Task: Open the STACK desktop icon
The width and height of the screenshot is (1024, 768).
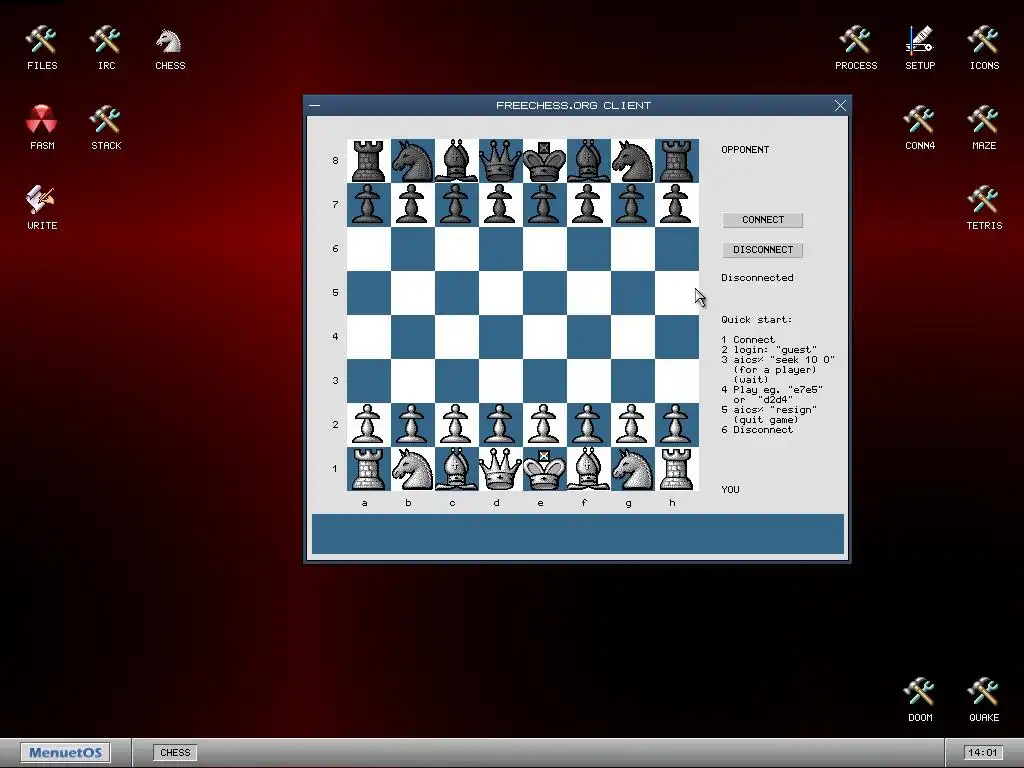Action: point(106,127)
